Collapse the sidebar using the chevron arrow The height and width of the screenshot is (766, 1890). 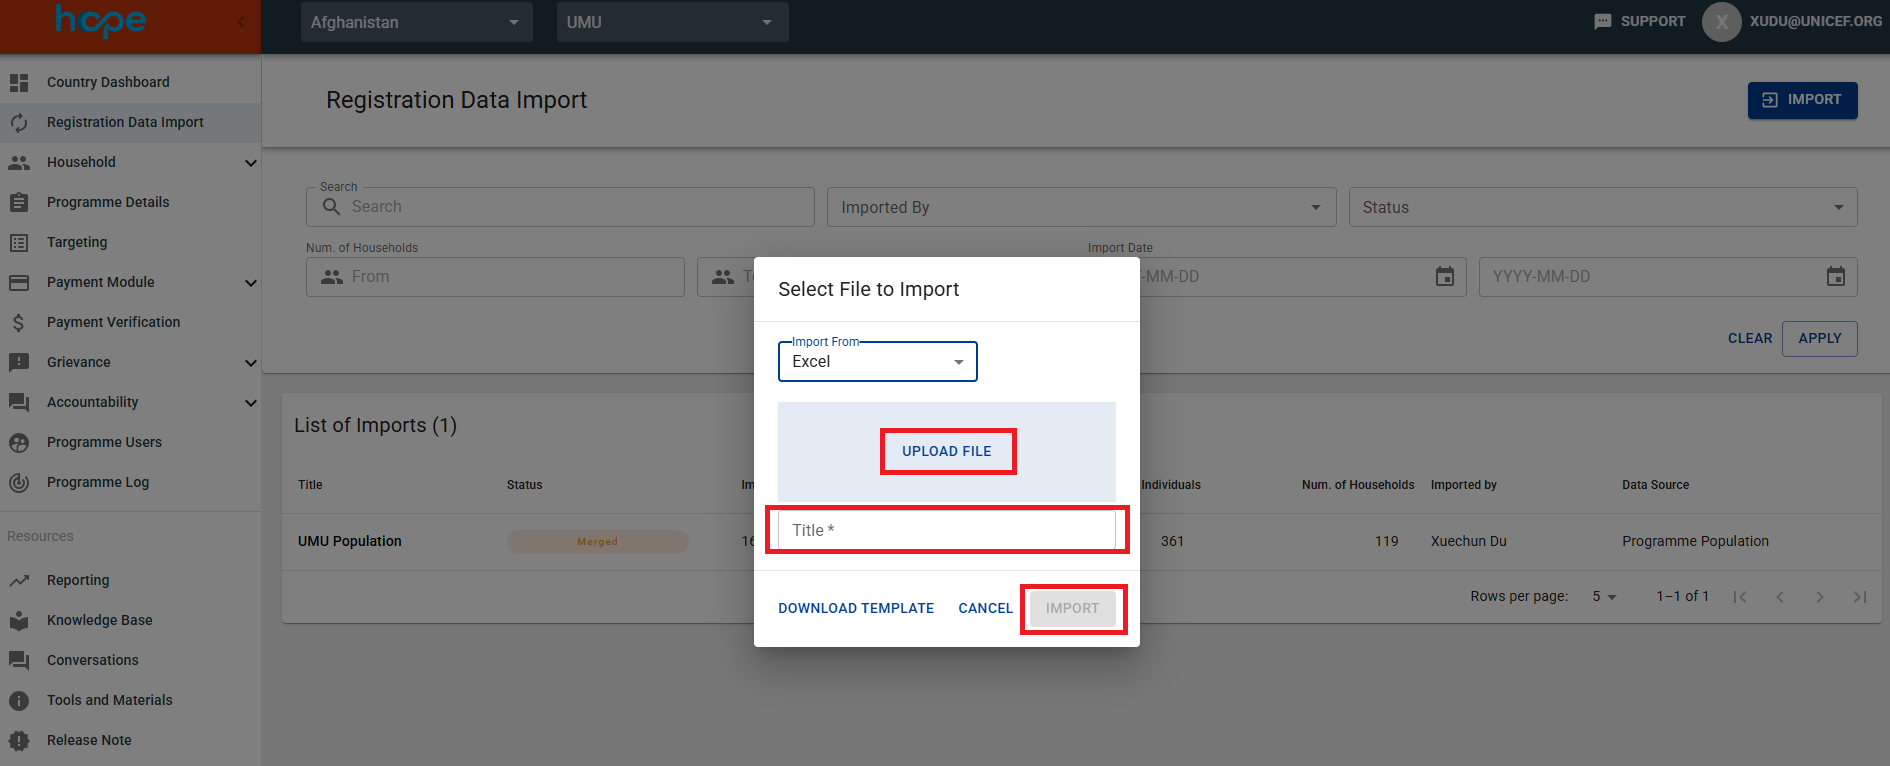pos(241,22)
